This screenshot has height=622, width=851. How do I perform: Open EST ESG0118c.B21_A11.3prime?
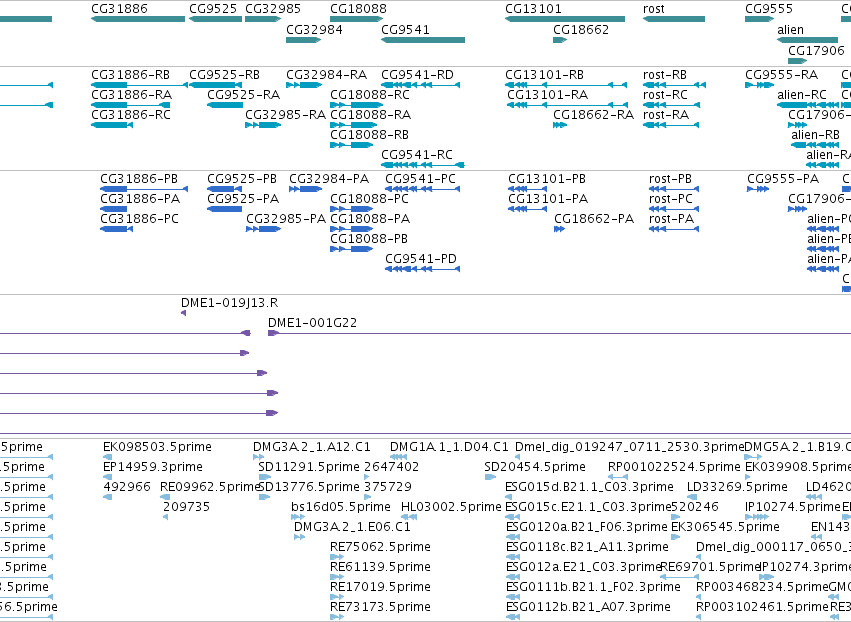[587, 547]
